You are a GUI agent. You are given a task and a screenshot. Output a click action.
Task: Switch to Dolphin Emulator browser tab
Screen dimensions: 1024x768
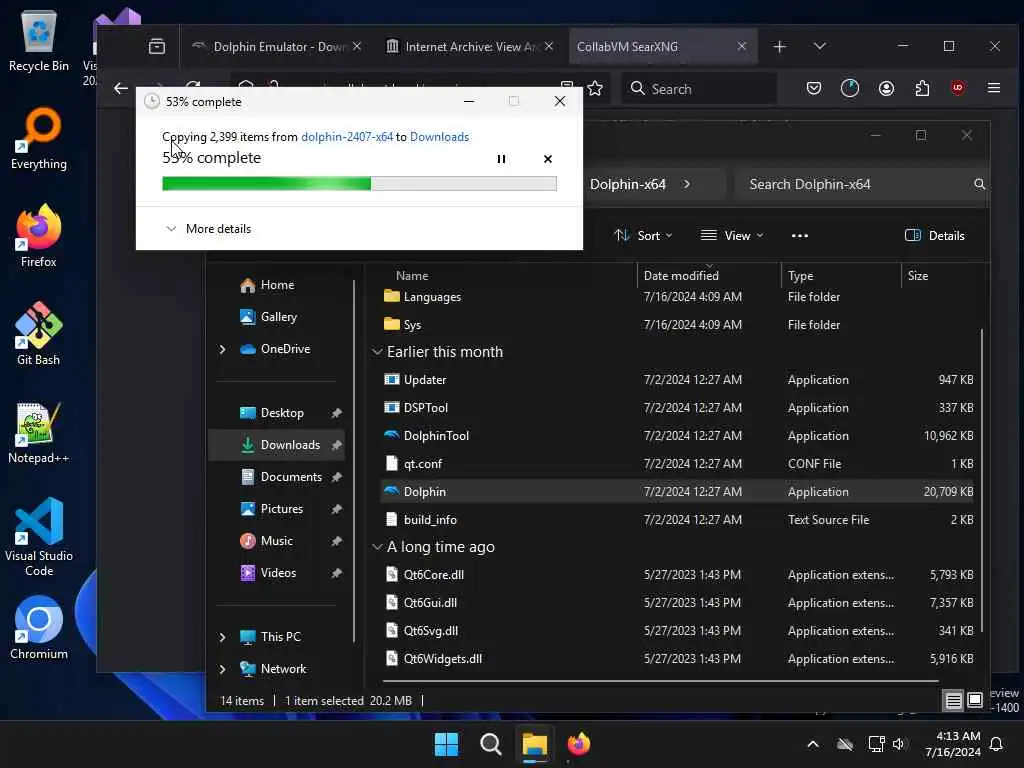[x=276, y=46]
